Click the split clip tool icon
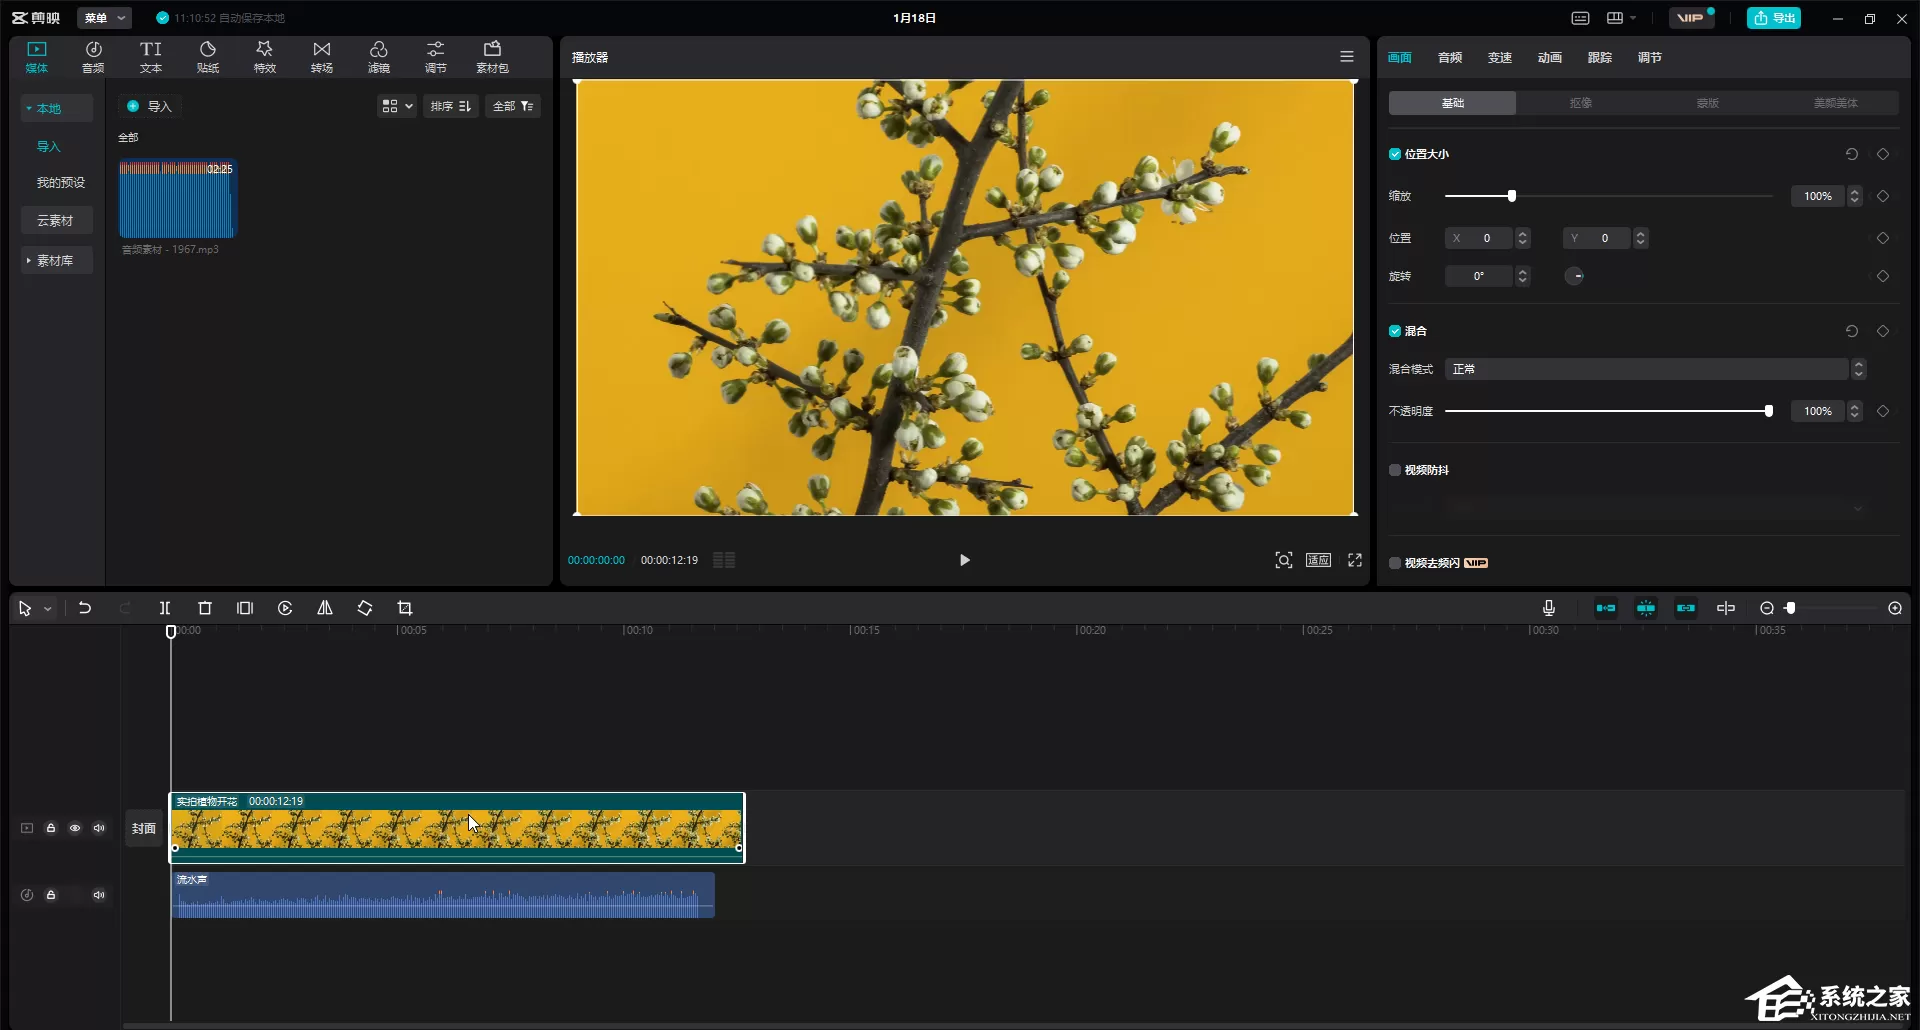1920x1030 pixels. click(x=165, y=608)
